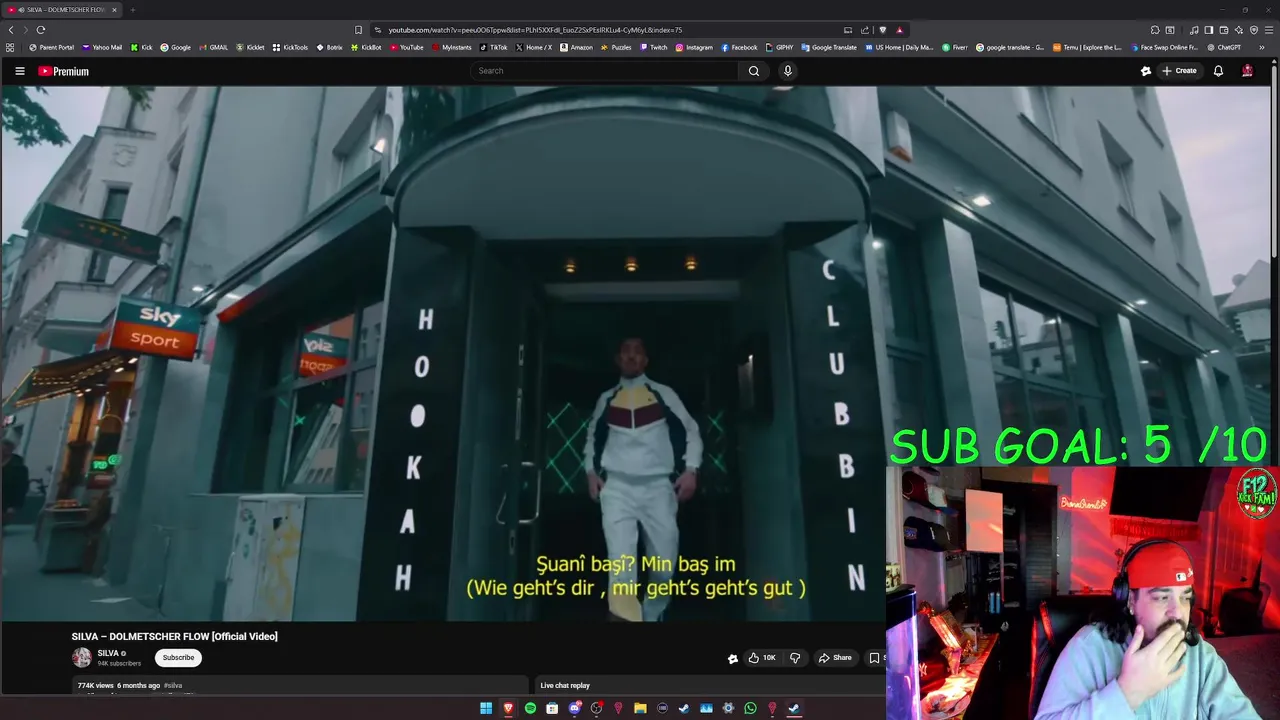Go to YouTube Premium home logo
The height and width of the screenshot is (720, 1280).
click(x=64, y=71)
